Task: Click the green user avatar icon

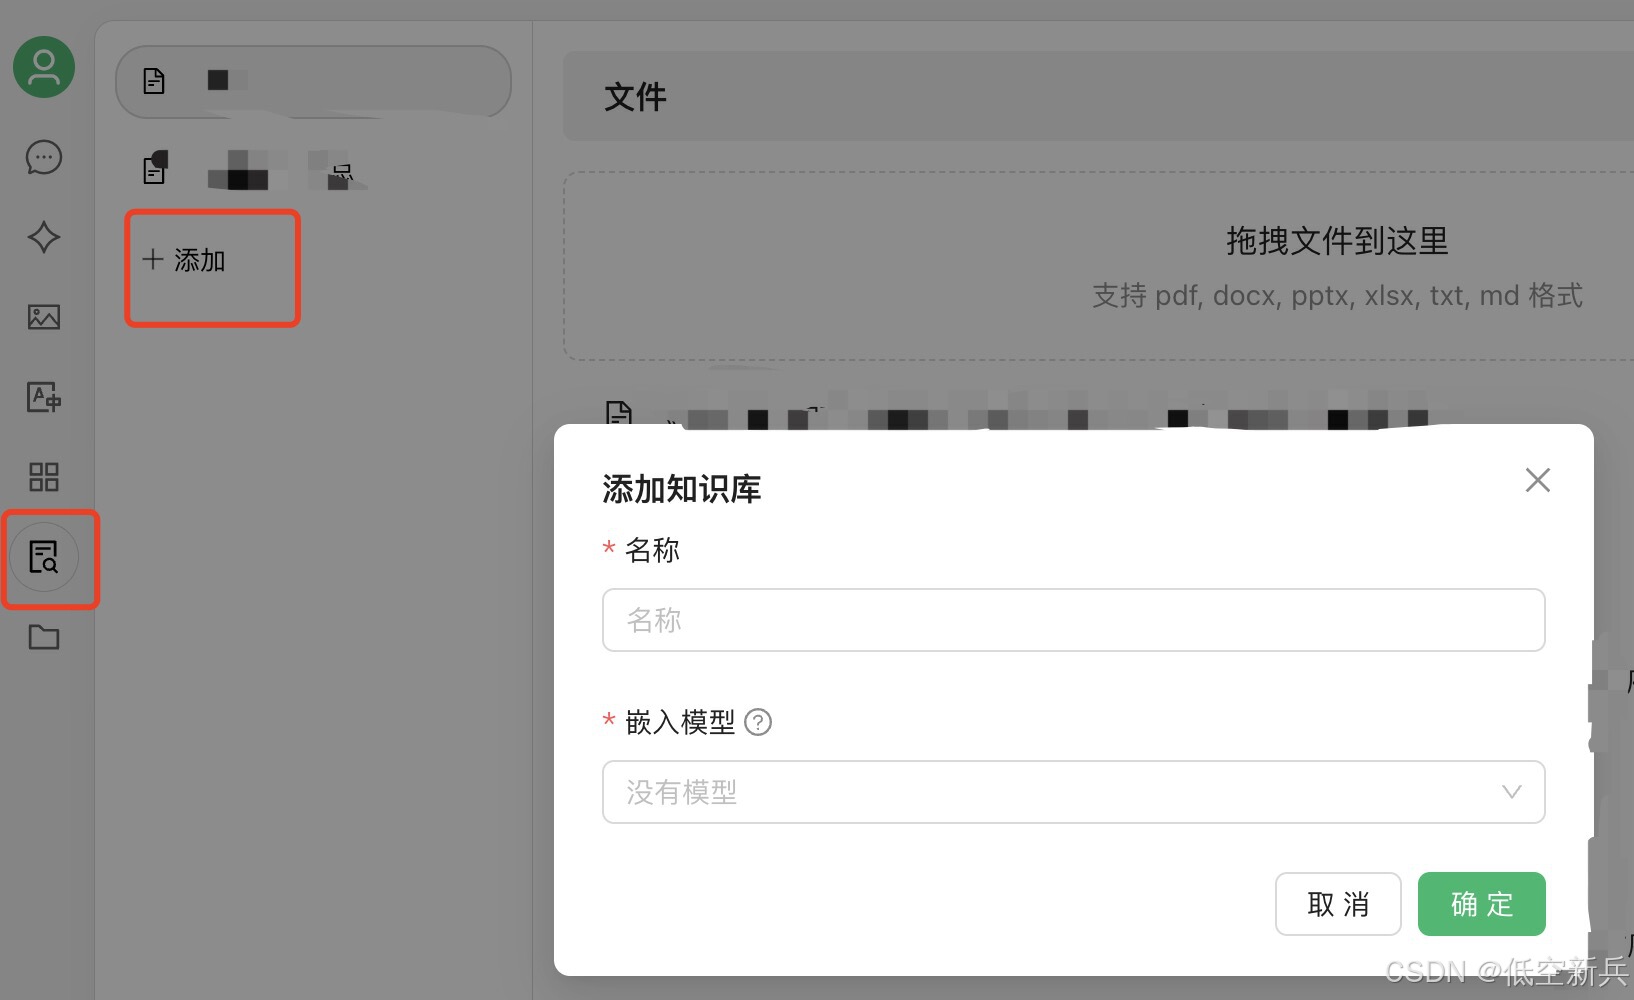Action: (42, 67)
